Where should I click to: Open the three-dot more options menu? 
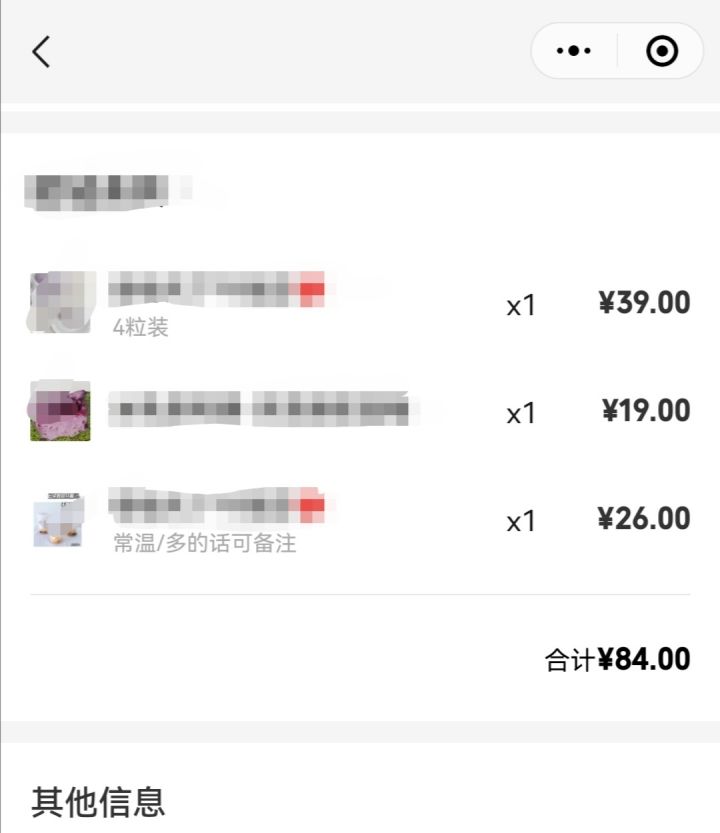pyautogui.click(x=574, y=51)
